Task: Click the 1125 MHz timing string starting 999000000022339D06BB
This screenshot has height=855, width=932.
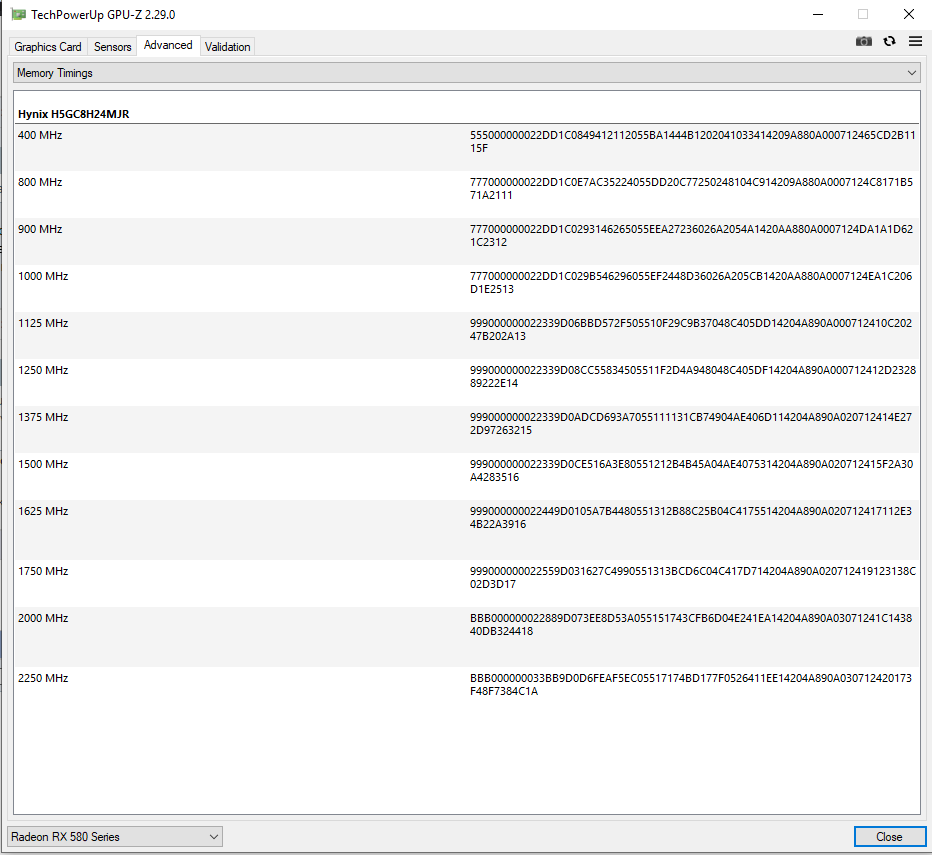Action: coord(691,329)
